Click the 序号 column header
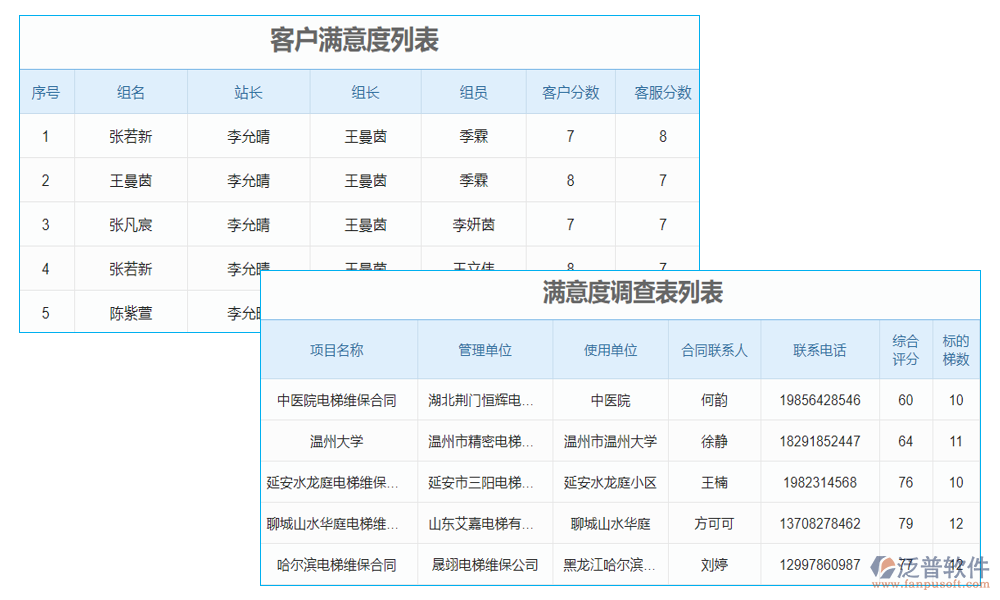 46,93
